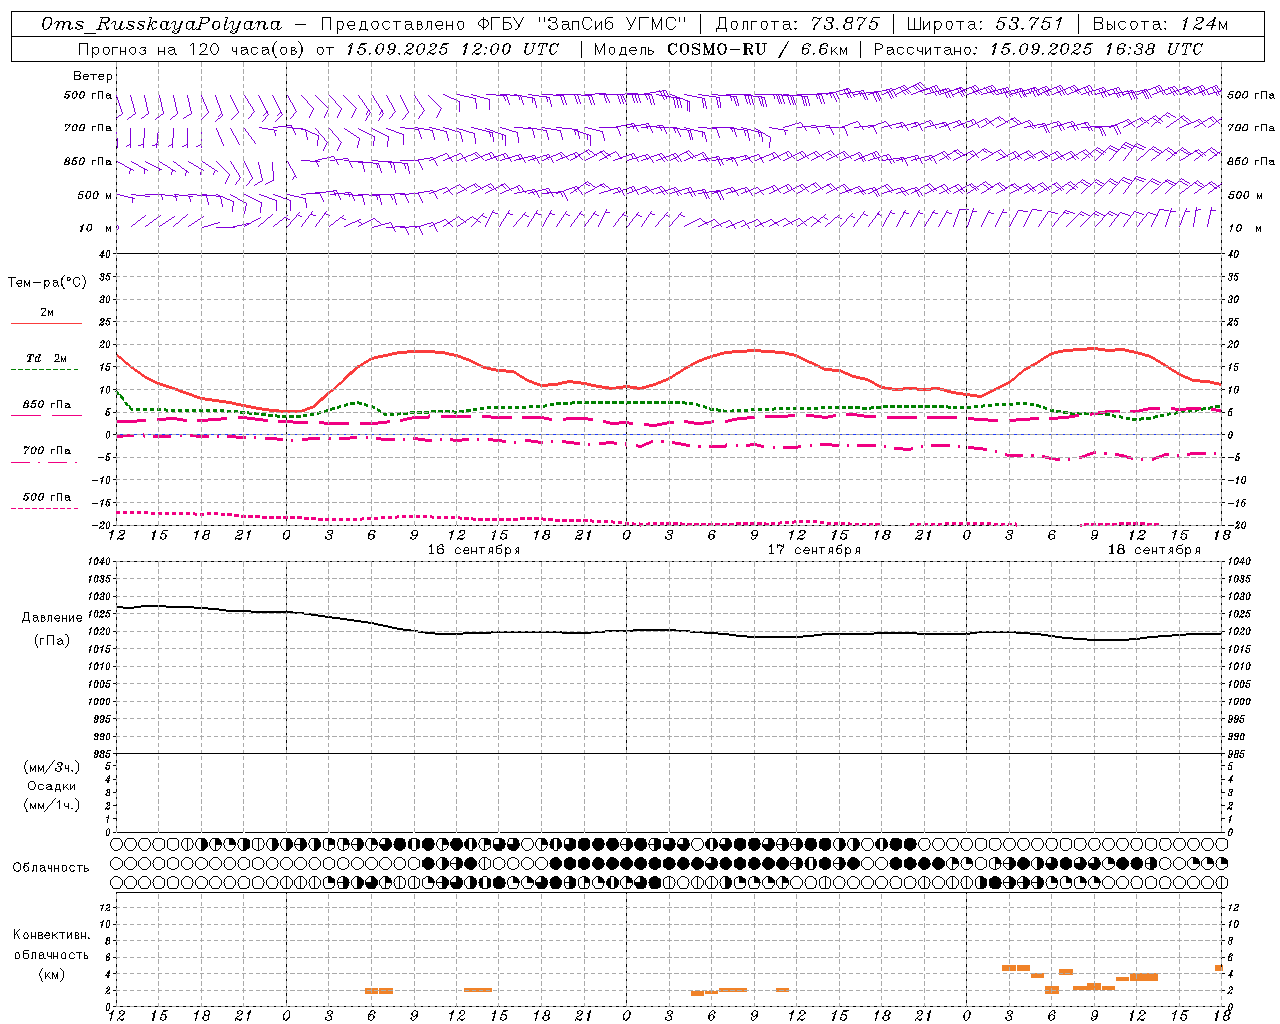
Task: Click the Тем-ра(°C) temperature panel label
Action: 47,283
